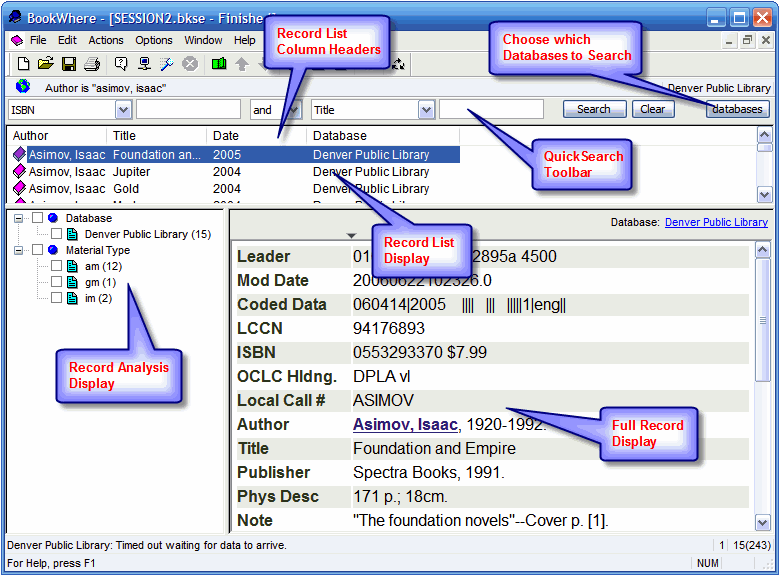Click the book icon on the Jupiter row
This screenshot has width=780, height=576.
click(x=19, y=172)
